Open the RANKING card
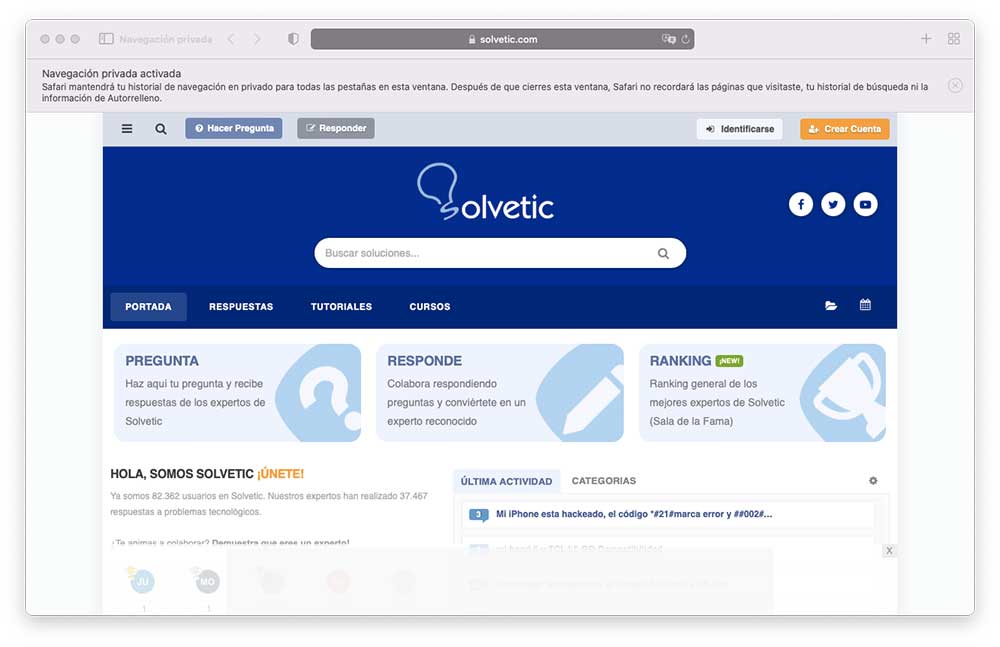 pos(762,392)
